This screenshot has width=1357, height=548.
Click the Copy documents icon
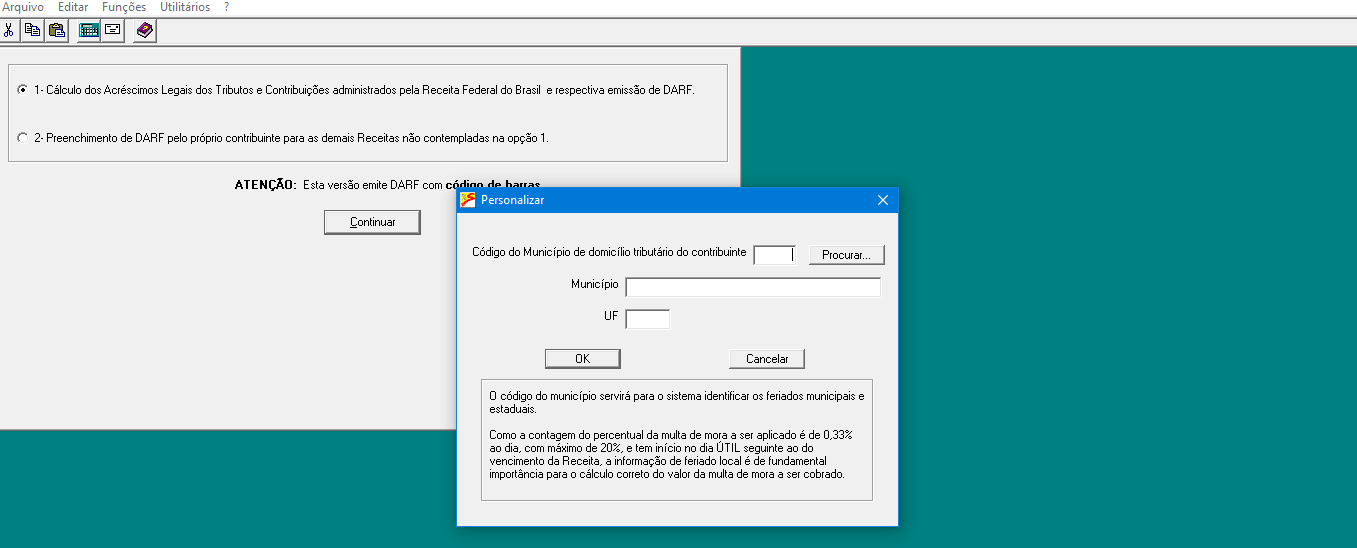(x=32, y=30)
